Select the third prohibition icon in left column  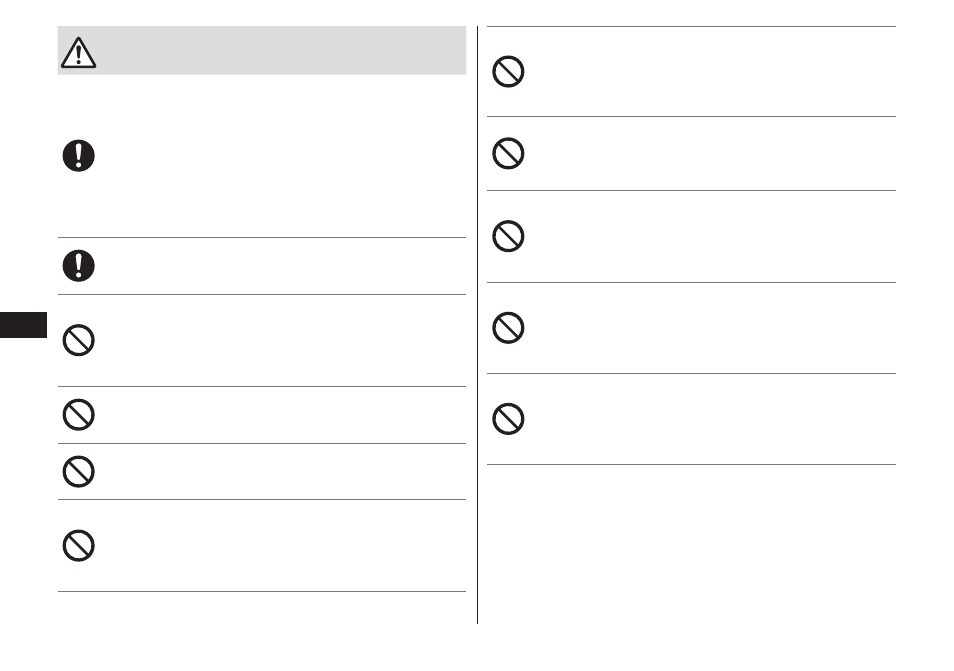[78, 471]
